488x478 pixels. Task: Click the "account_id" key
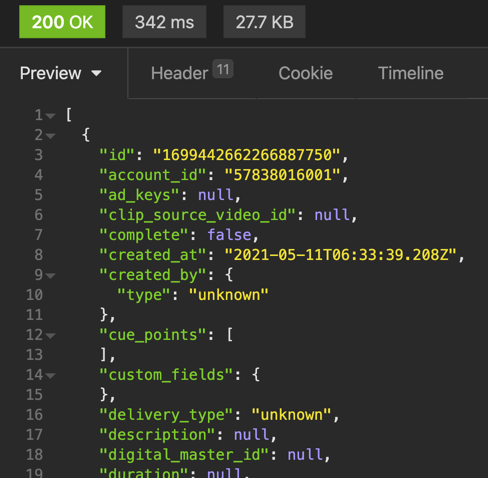pyautogui.click(x=153, y=175)
